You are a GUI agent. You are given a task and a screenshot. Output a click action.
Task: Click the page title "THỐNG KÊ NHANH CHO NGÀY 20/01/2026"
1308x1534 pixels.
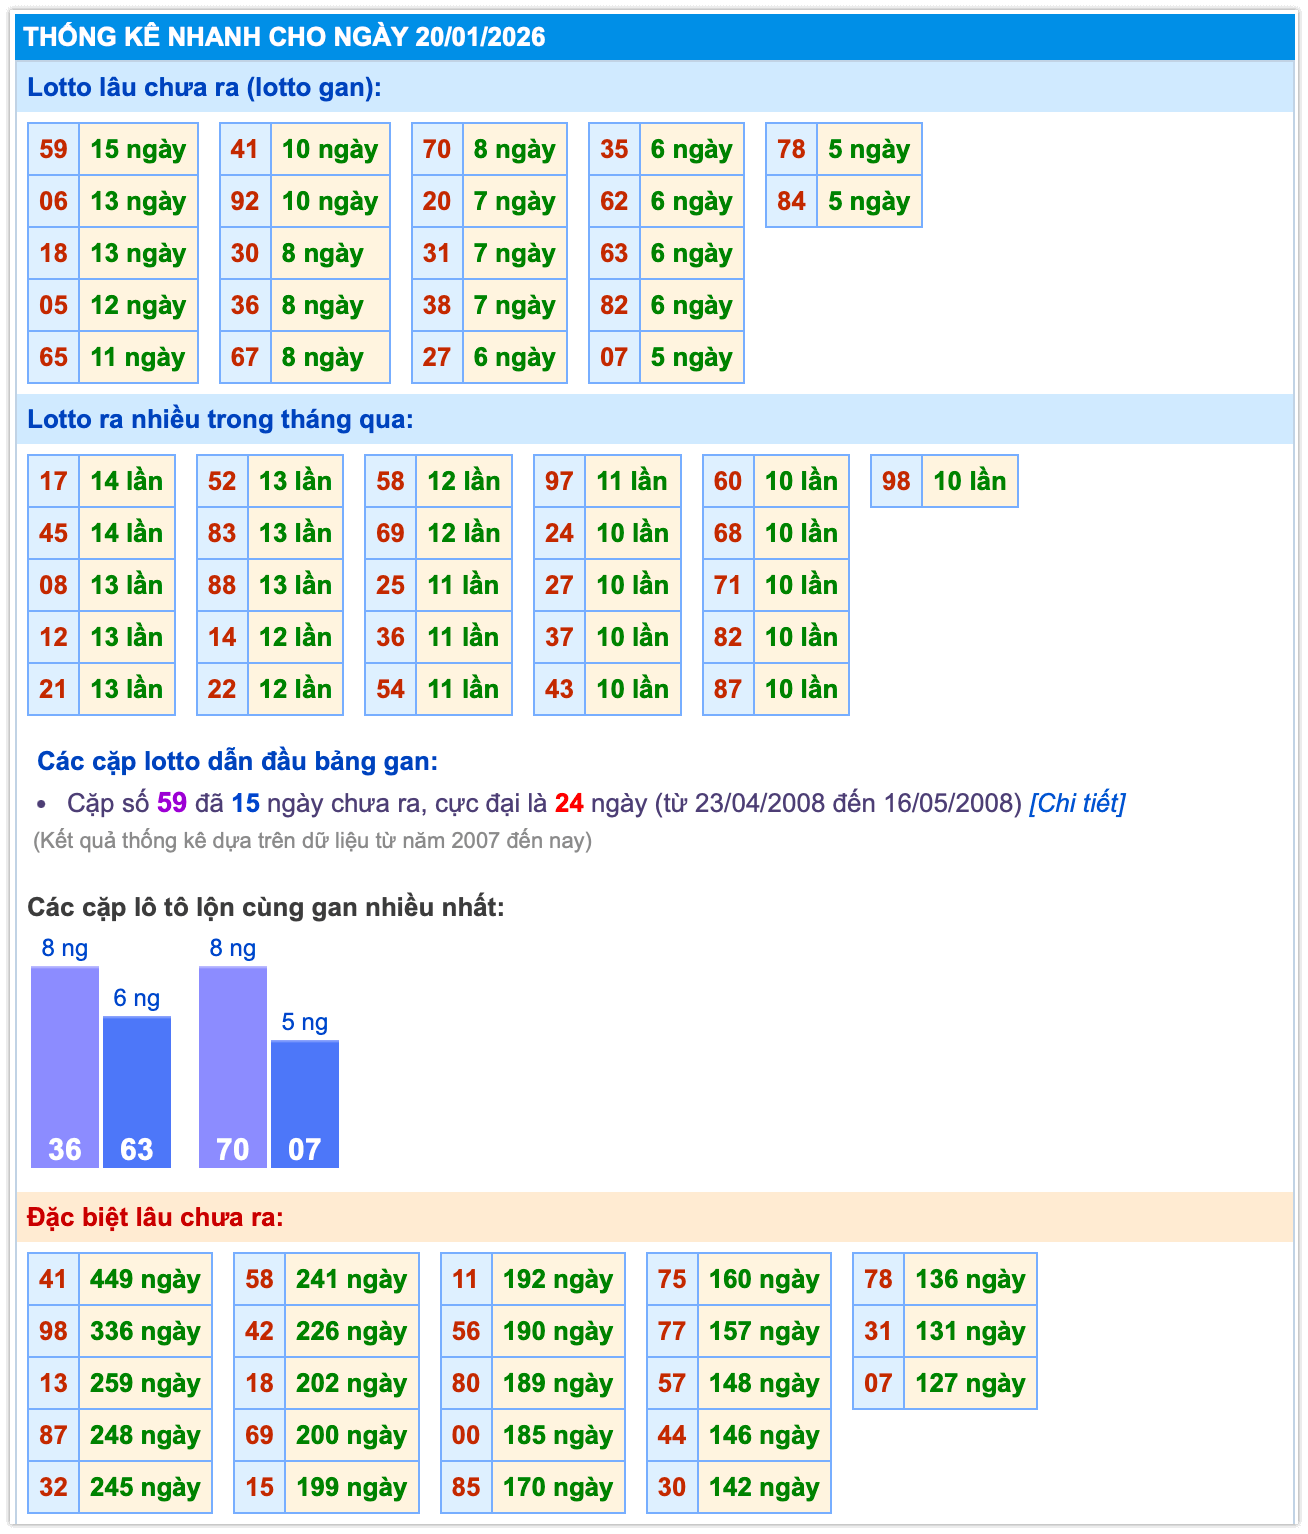(x=285, y=37)
